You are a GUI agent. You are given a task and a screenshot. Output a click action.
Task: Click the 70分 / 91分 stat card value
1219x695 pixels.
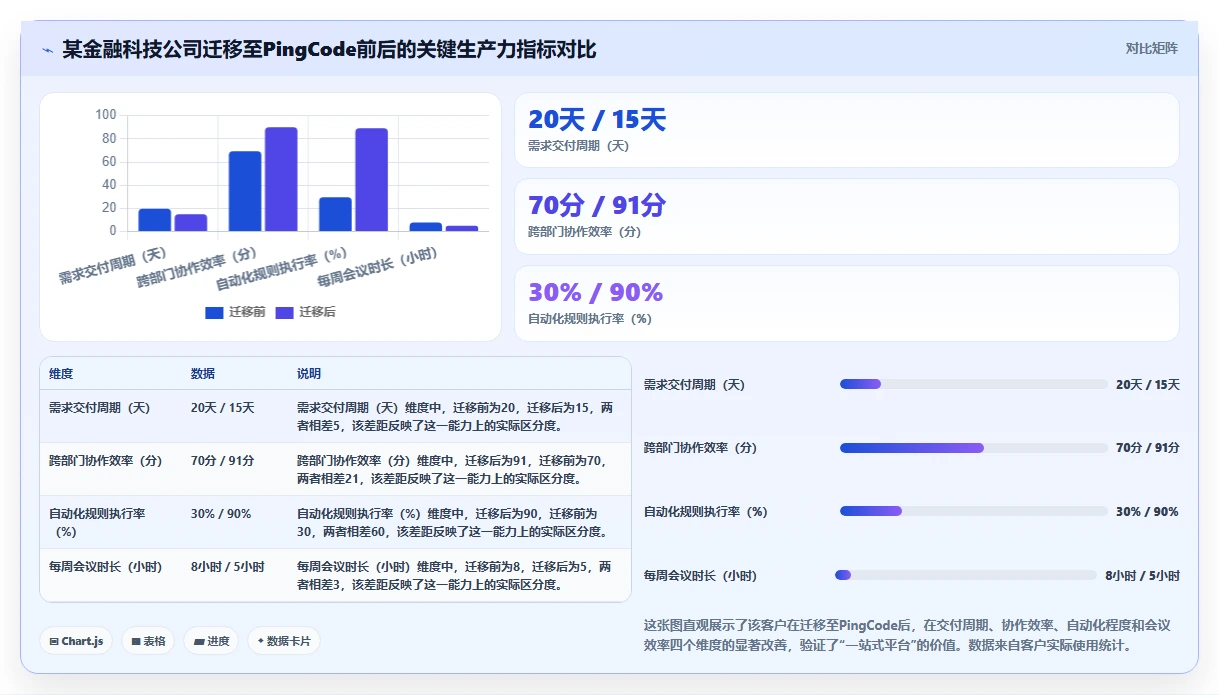(597, 206)
